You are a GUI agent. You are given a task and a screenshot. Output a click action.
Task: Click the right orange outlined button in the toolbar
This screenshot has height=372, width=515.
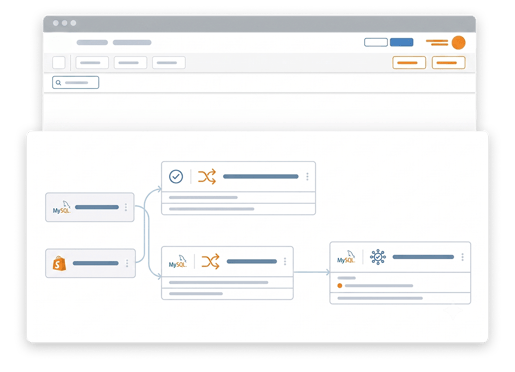tap(448, 63)
